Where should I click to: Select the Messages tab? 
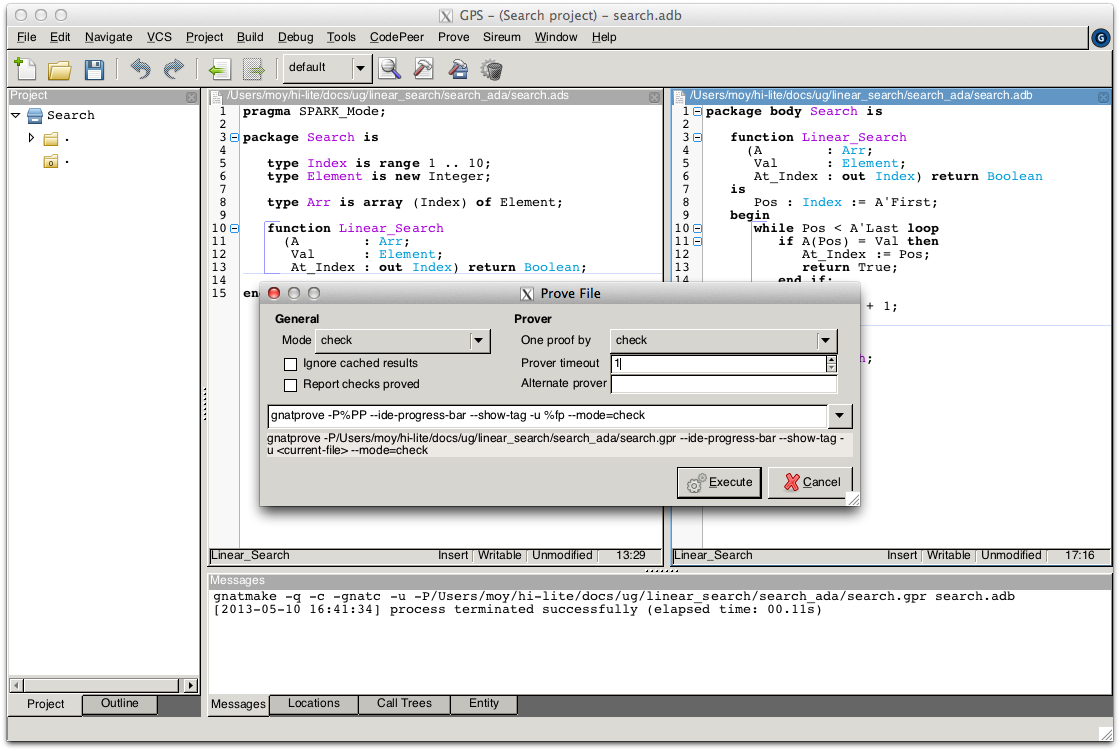[238, 705]
